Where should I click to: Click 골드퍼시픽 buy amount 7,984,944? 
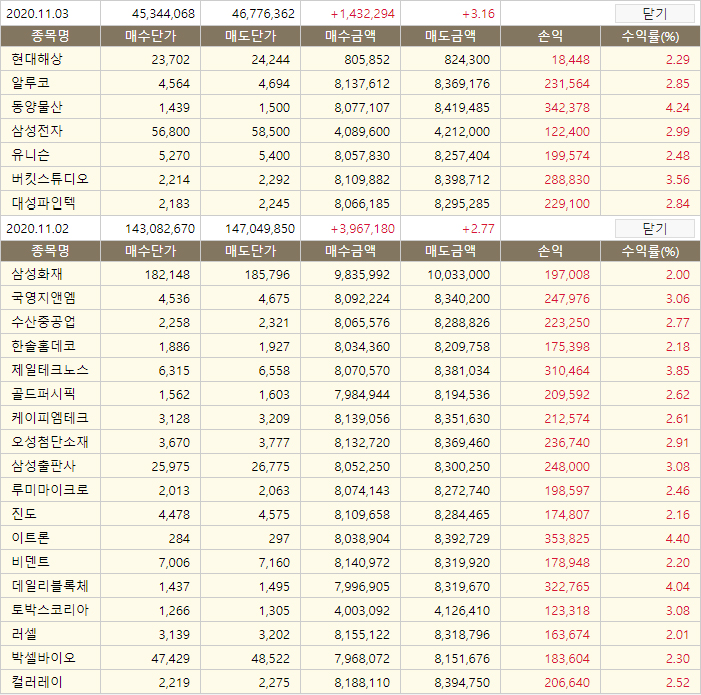point(362,395)
